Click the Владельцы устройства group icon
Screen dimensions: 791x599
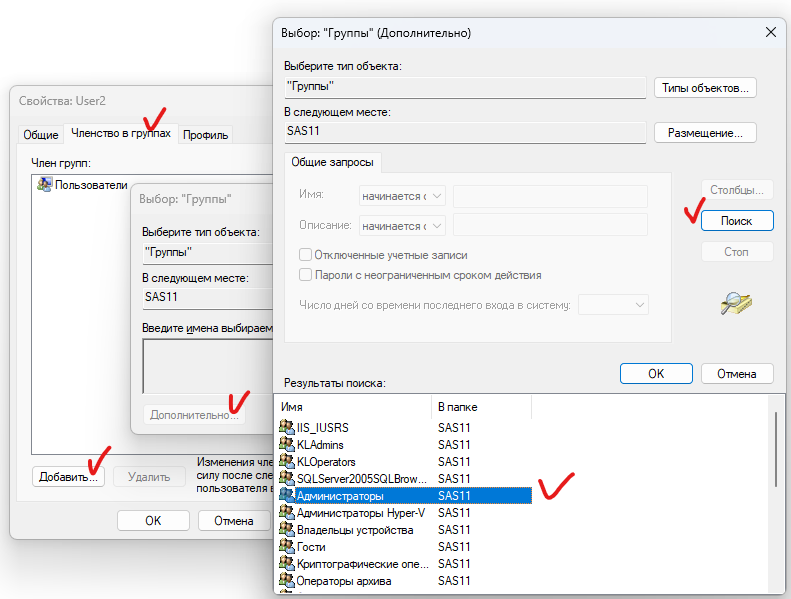(287, 530)
